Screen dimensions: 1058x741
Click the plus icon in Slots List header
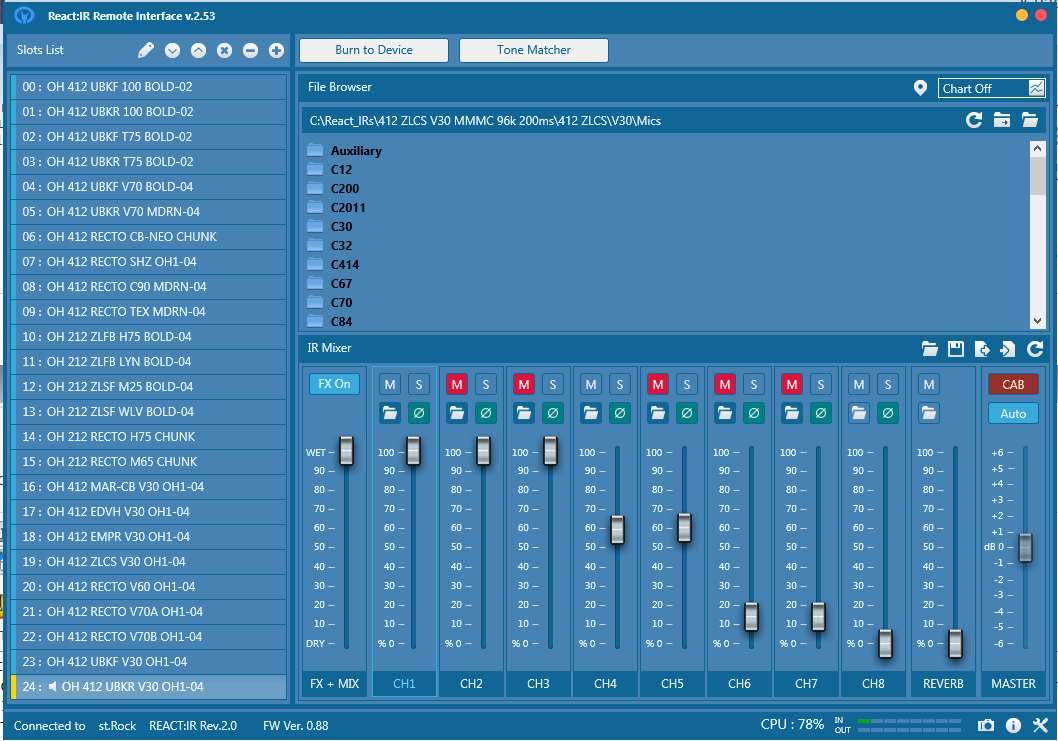tap(276, 50)
